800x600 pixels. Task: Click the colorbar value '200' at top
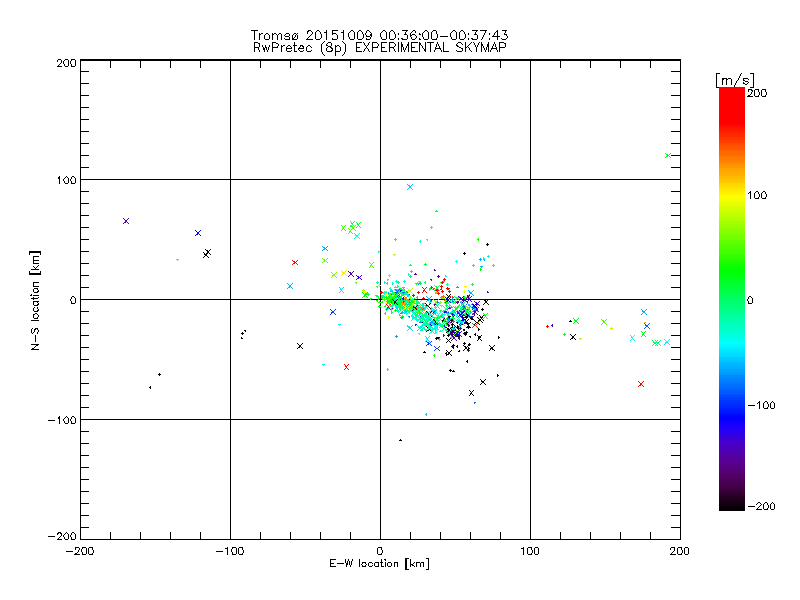pyautogui.click(x=757, y=93)
